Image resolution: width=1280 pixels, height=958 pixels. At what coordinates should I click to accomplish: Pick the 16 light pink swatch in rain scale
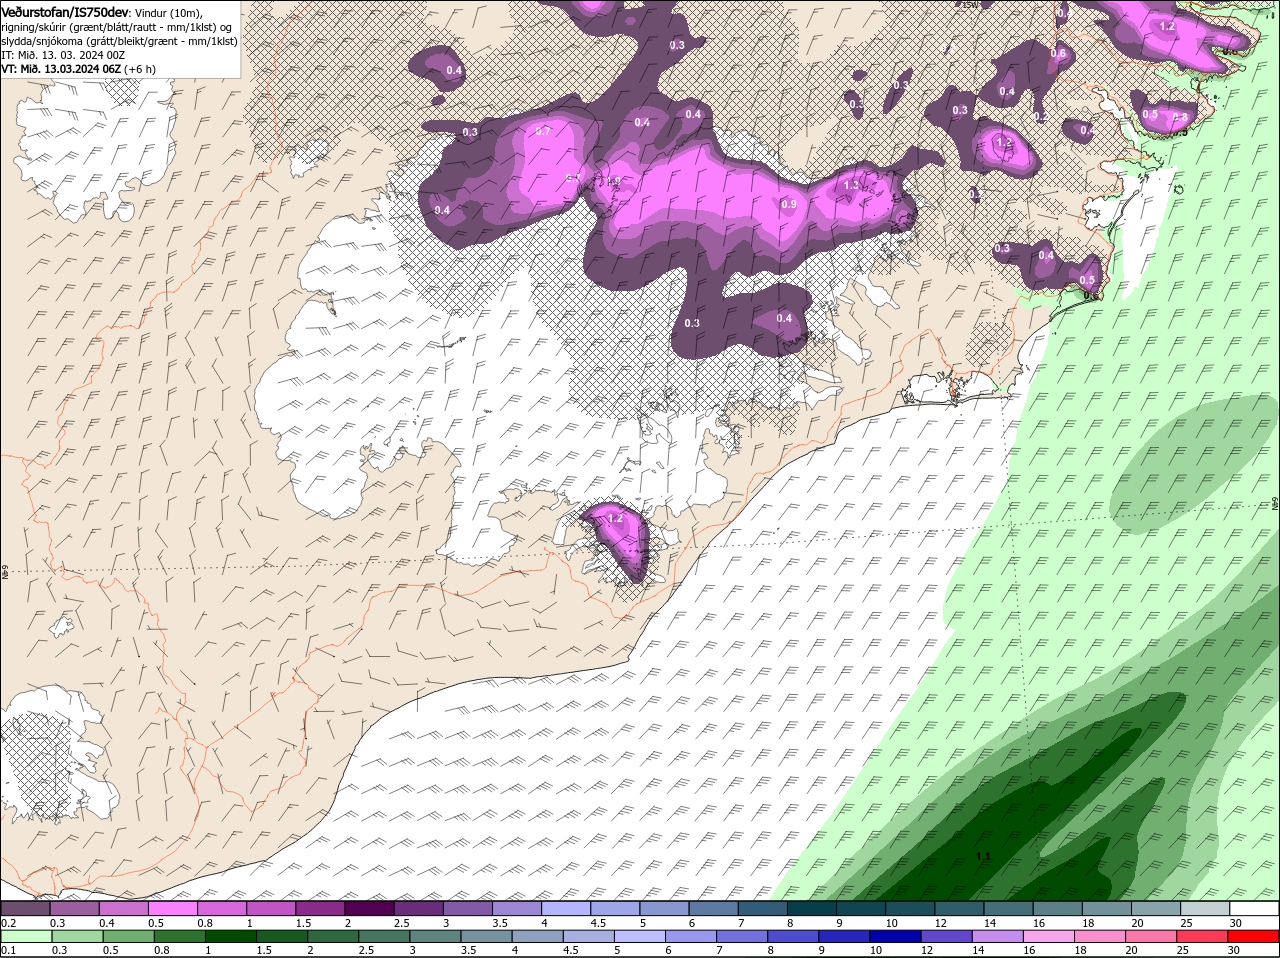pos(1049,937)
